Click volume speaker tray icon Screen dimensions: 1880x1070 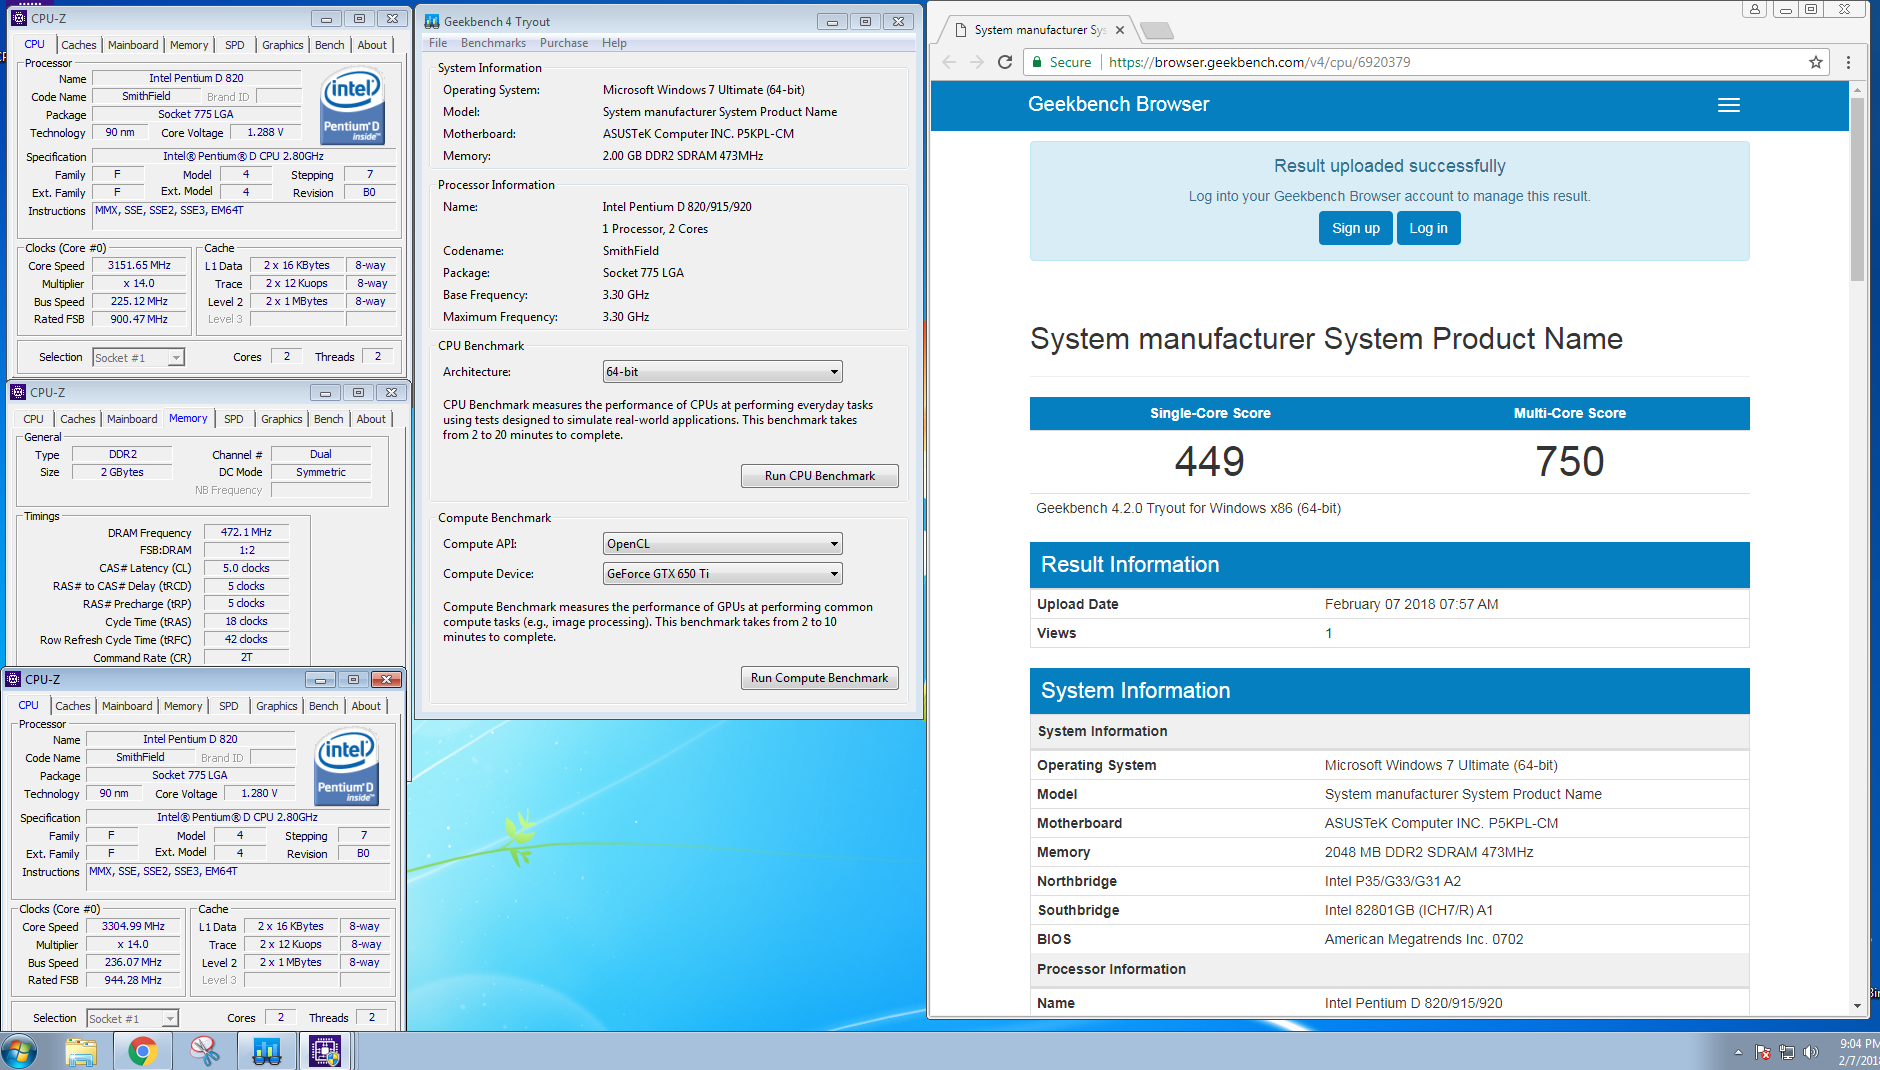coord(1810,1052)
